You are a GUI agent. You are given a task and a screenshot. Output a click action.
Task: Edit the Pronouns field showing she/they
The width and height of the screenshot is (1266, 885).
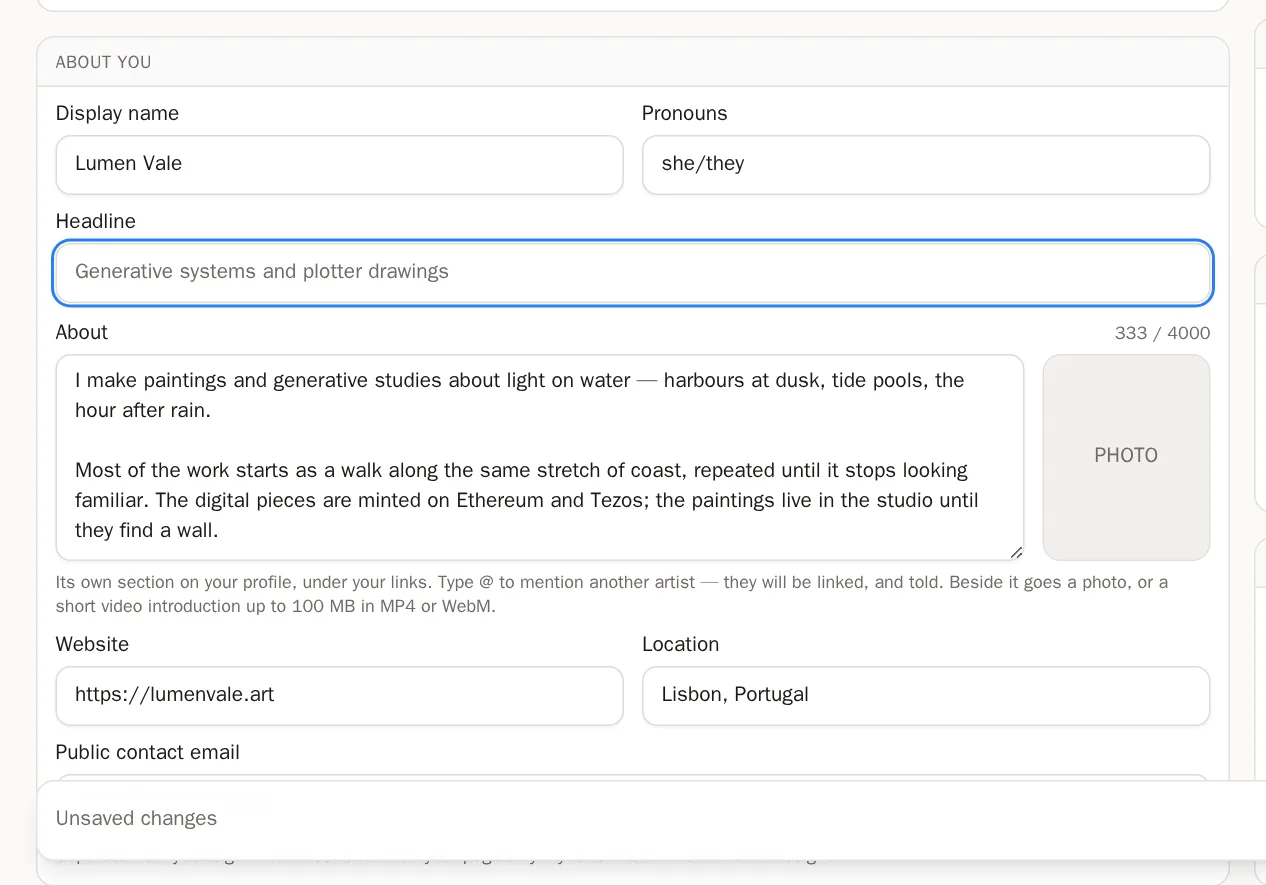tap(926, 165)
